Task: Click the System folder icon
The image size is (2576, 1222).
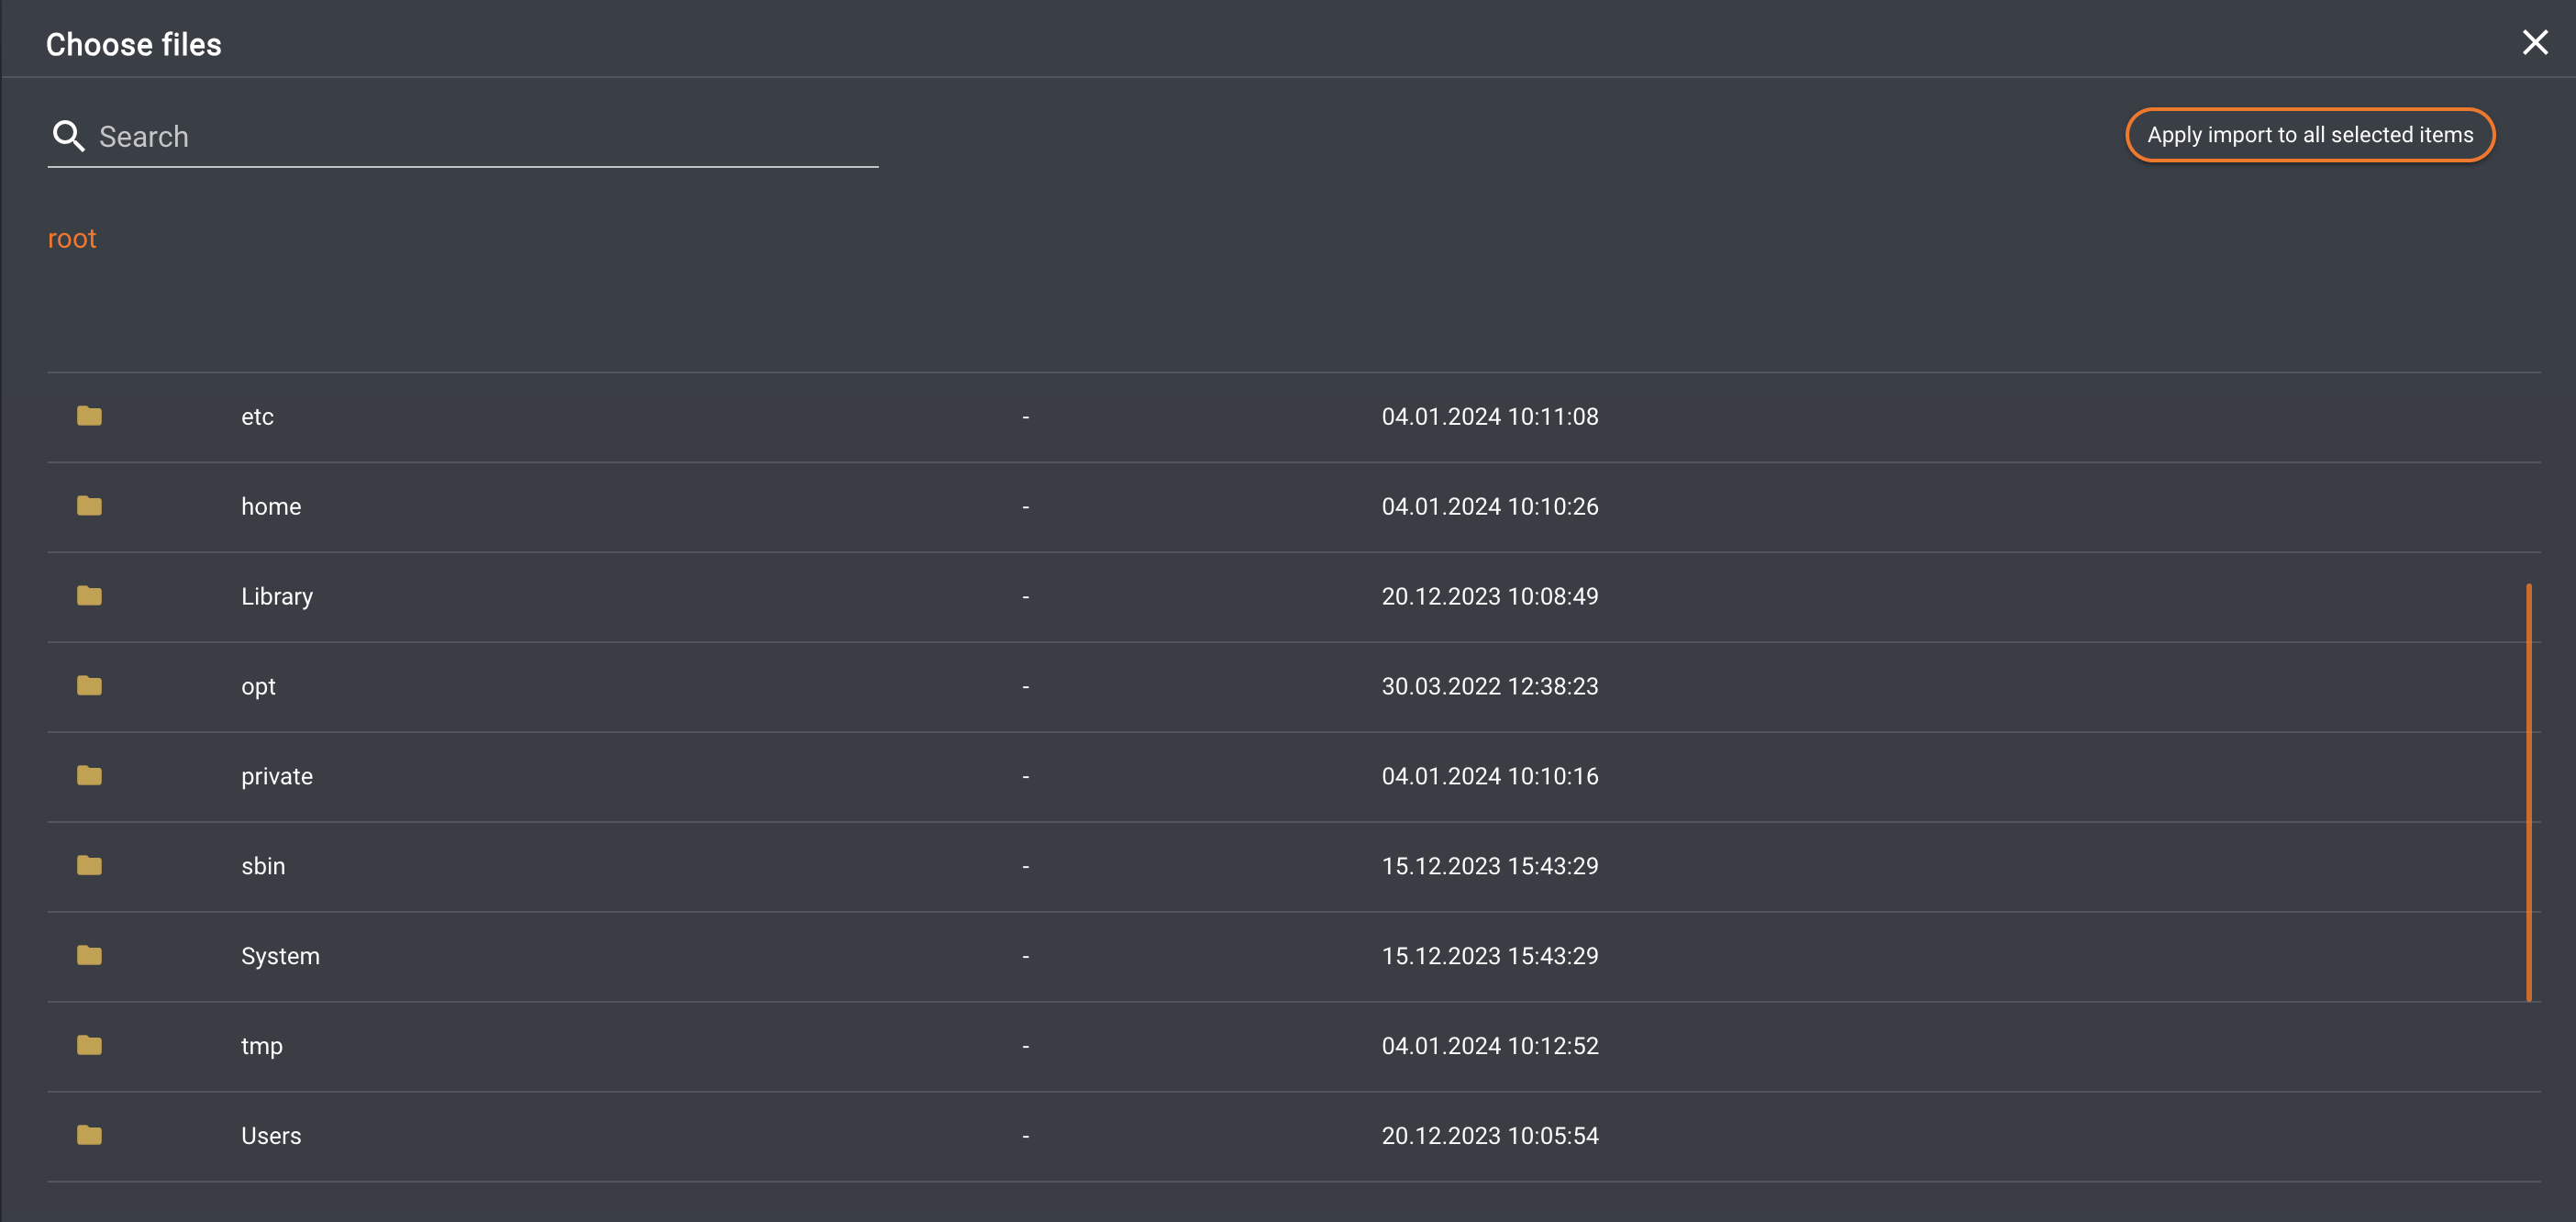Action: (89, 956)
